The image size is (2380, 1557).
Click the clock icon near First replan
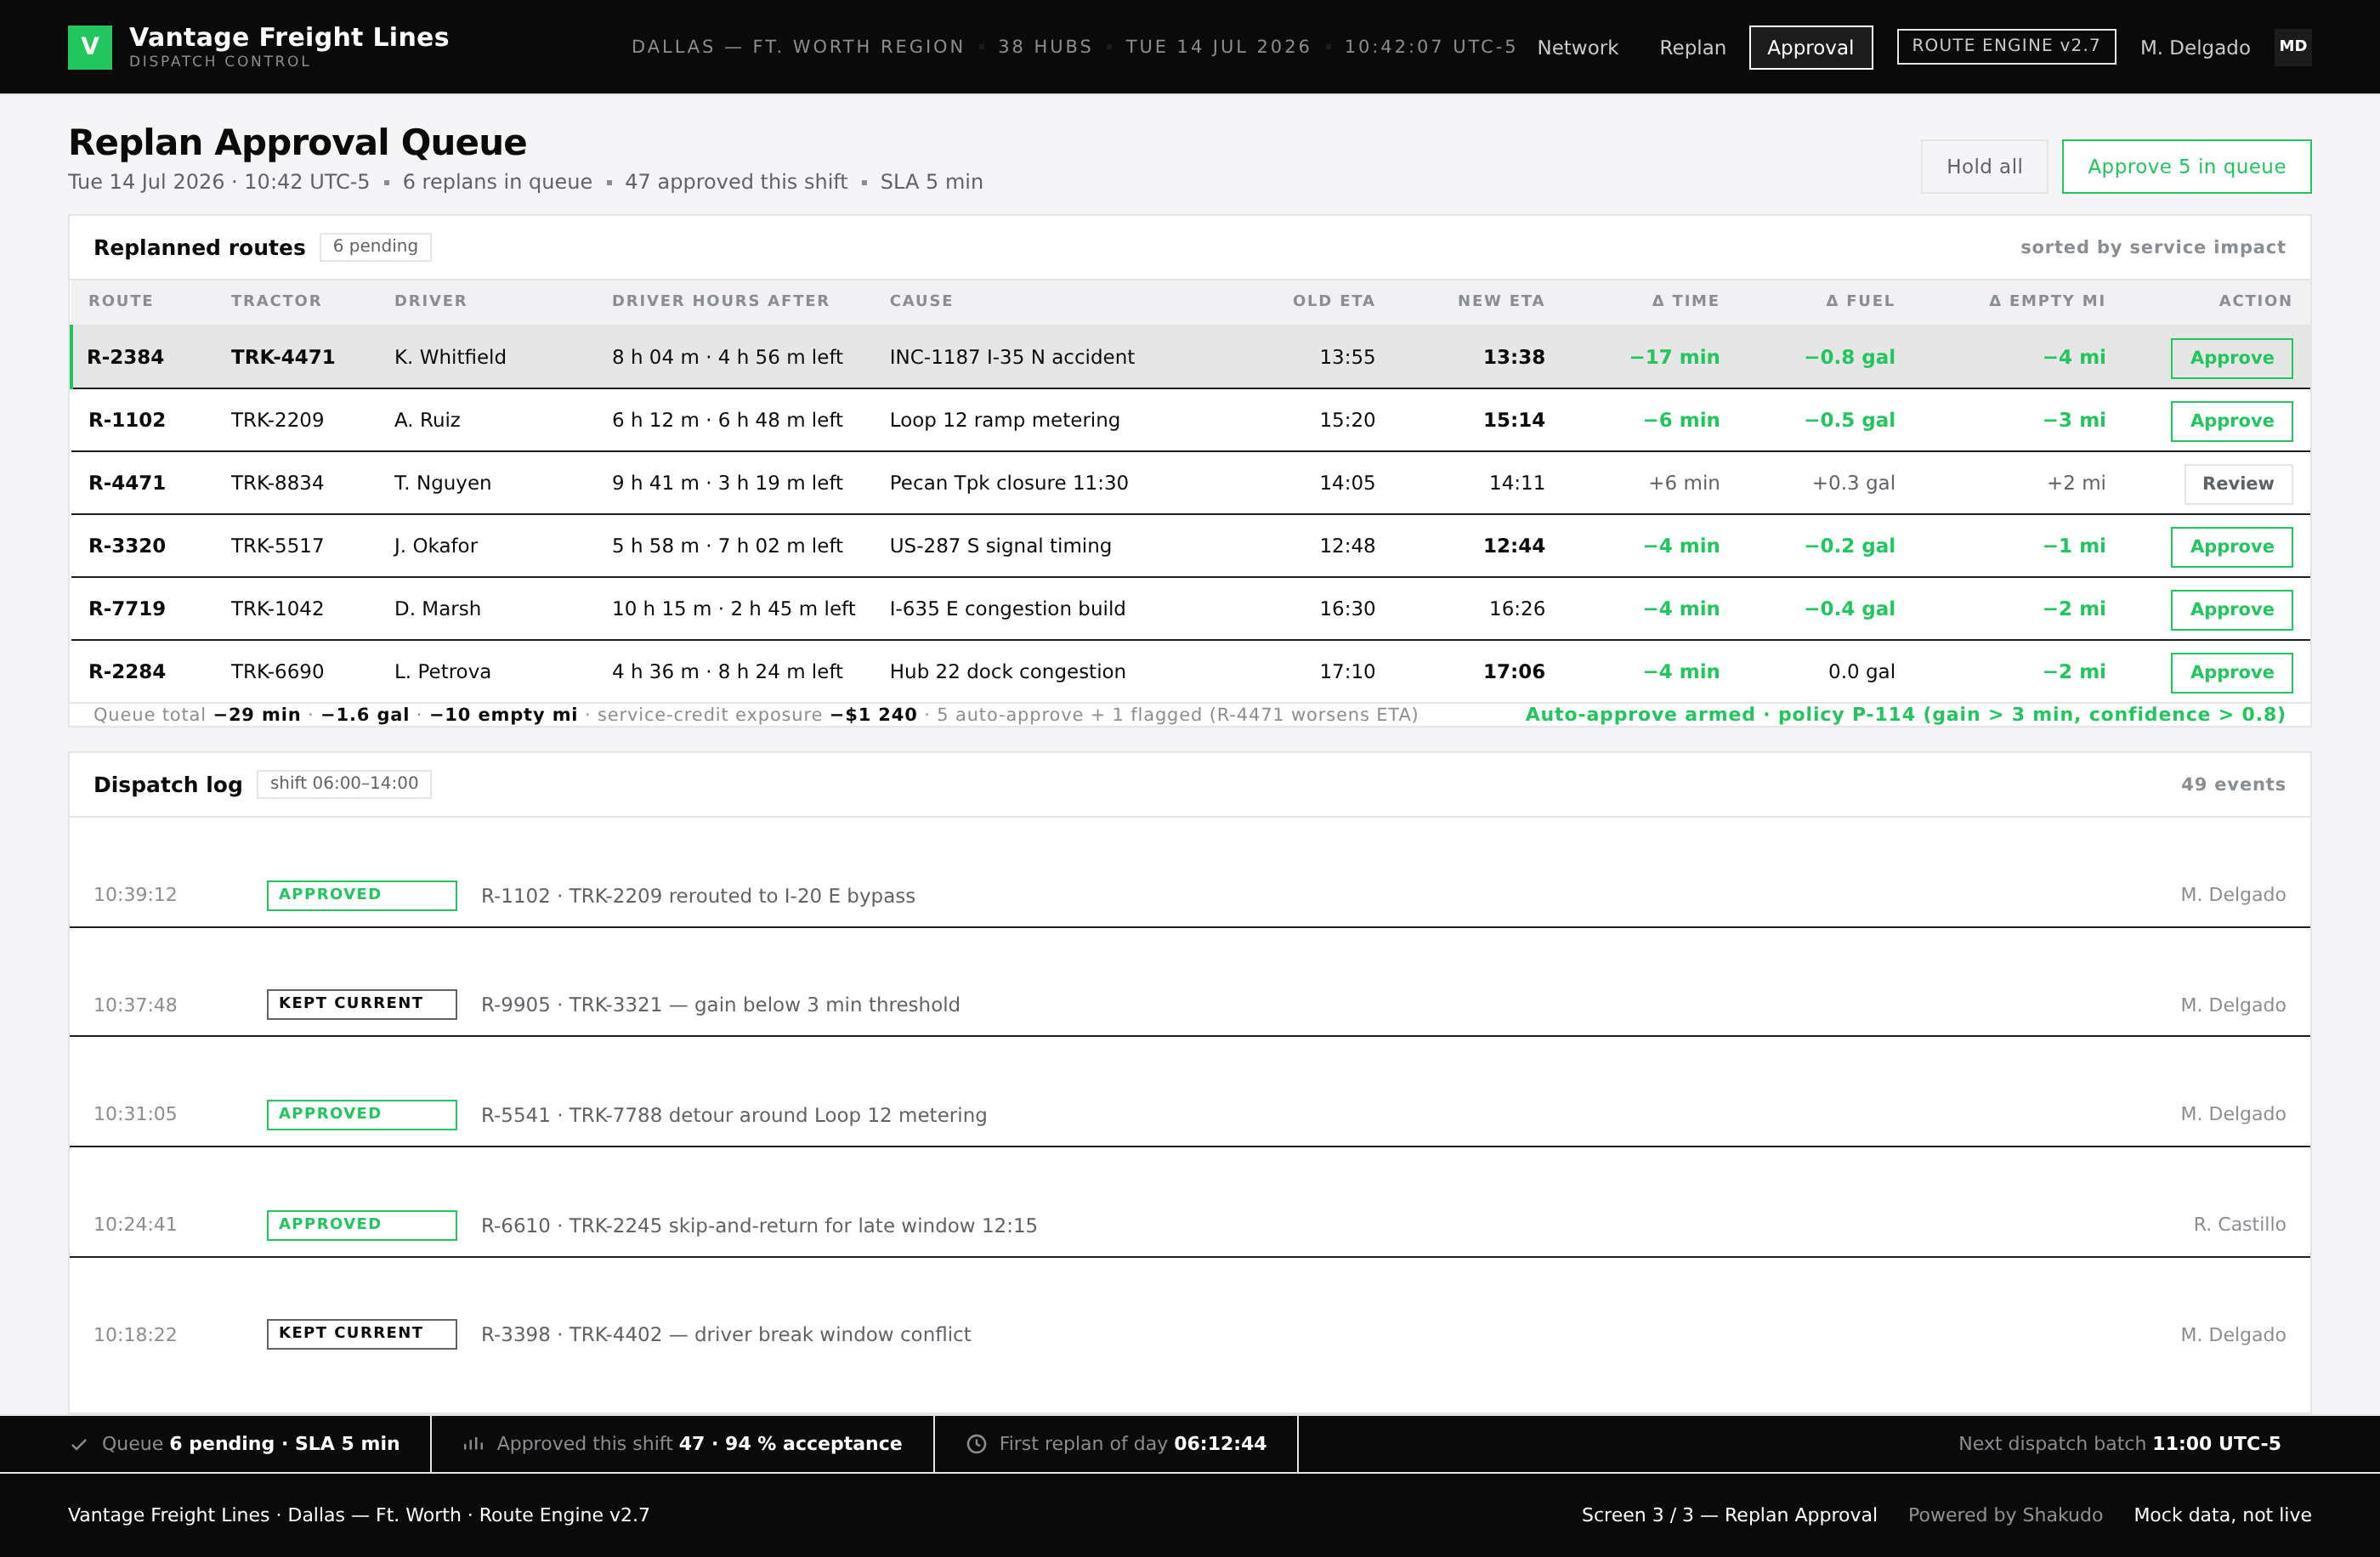(x=977, y=1444)
